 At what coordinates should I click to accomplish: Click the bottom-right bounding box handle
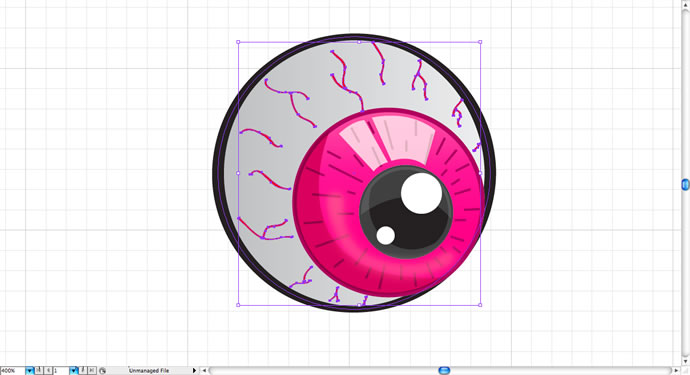(480, 305)
